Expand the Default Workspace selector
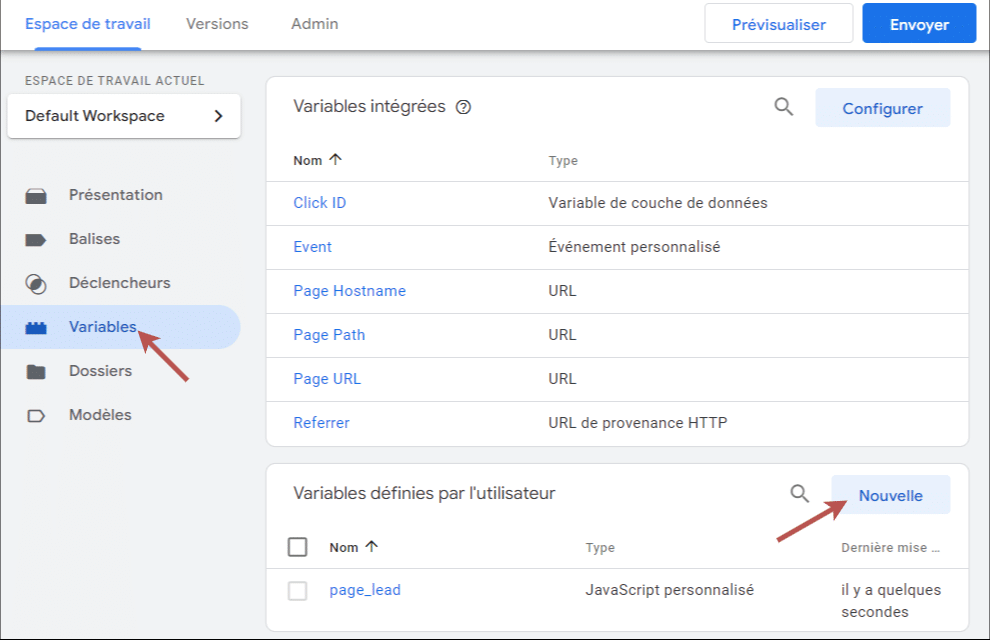This screenshot has width=990, height=640. click(123, 116)
